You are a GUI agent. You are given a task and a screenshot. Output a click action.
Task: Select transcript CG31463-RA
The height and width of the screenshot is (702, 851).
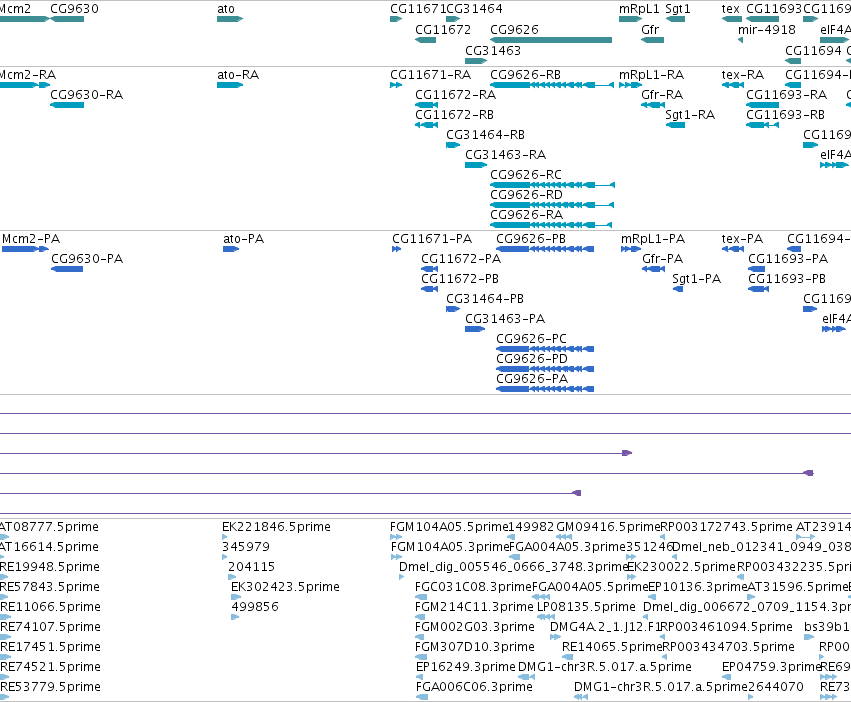476,165
